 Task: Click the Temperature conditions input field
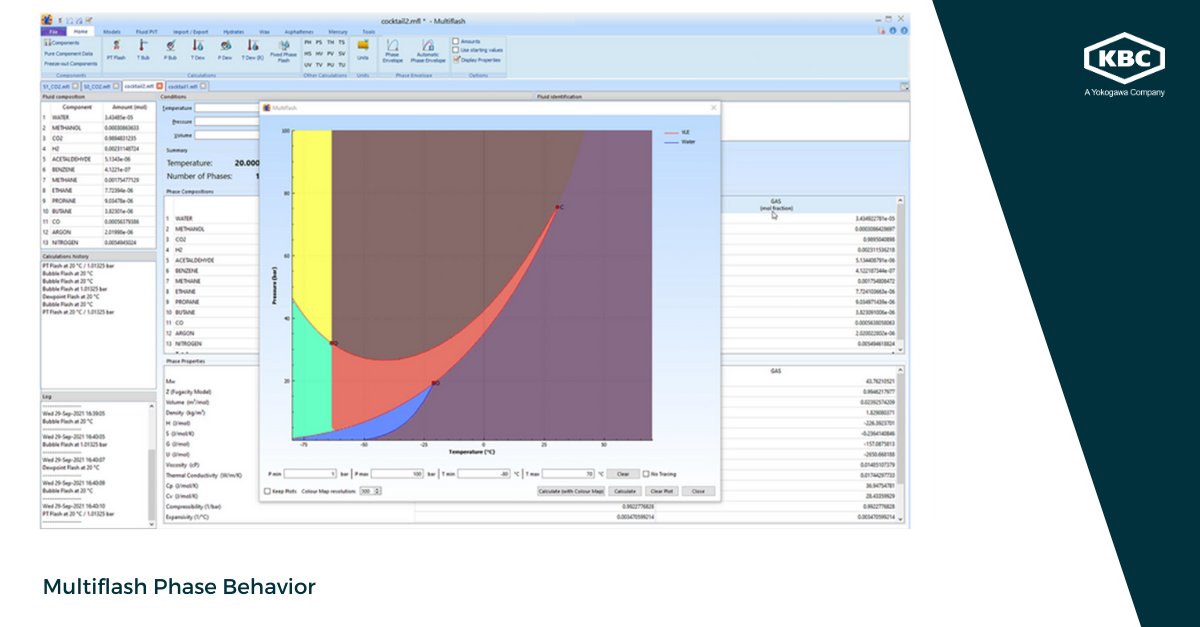(x=227, y=108)
